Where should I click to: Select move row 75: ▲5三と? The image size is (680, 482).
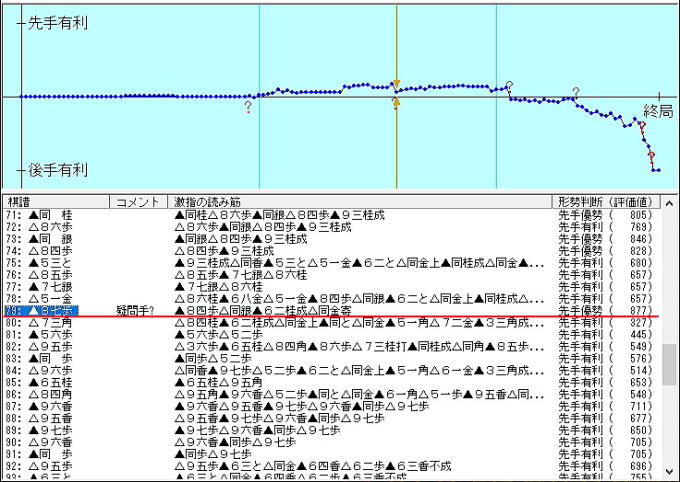(x=331, y=263)
